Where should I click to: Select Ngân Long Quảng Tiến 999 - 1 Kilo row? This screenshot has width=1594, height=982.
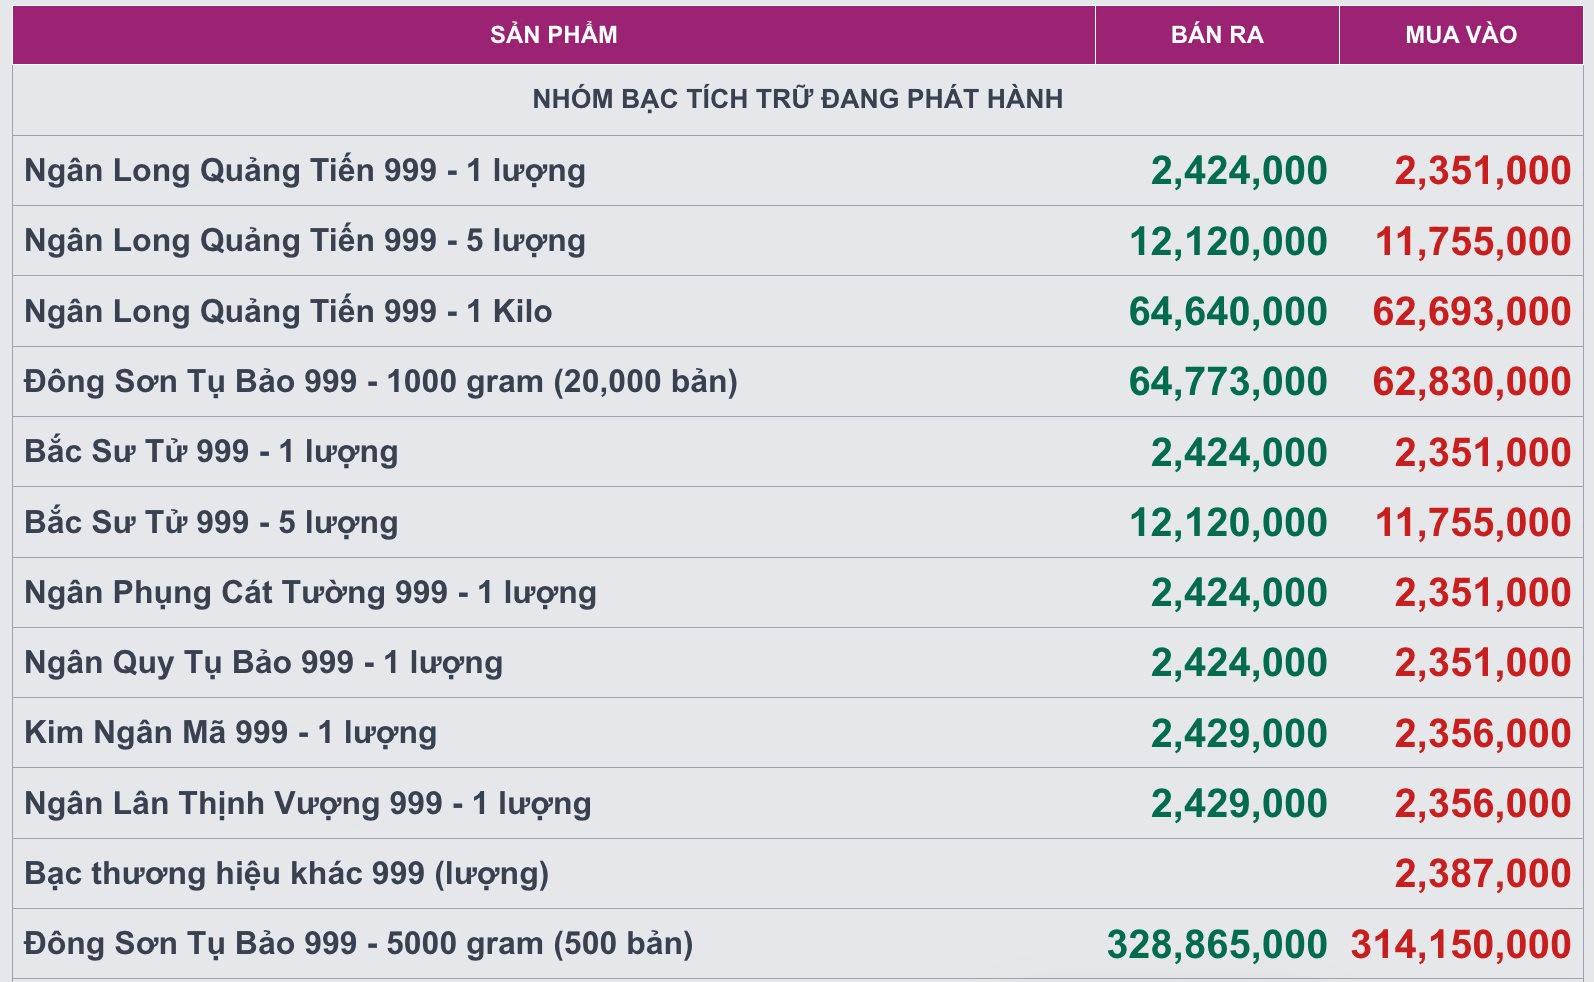click(x=797, y=311)
